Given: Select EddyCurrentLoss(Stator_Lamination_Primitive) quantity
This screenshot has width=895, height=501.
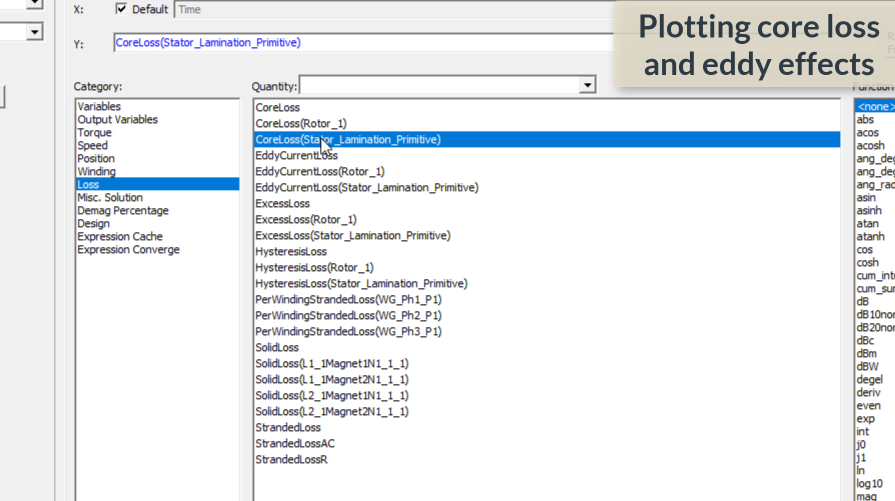Looking at the screenshot, I should 366,187.
